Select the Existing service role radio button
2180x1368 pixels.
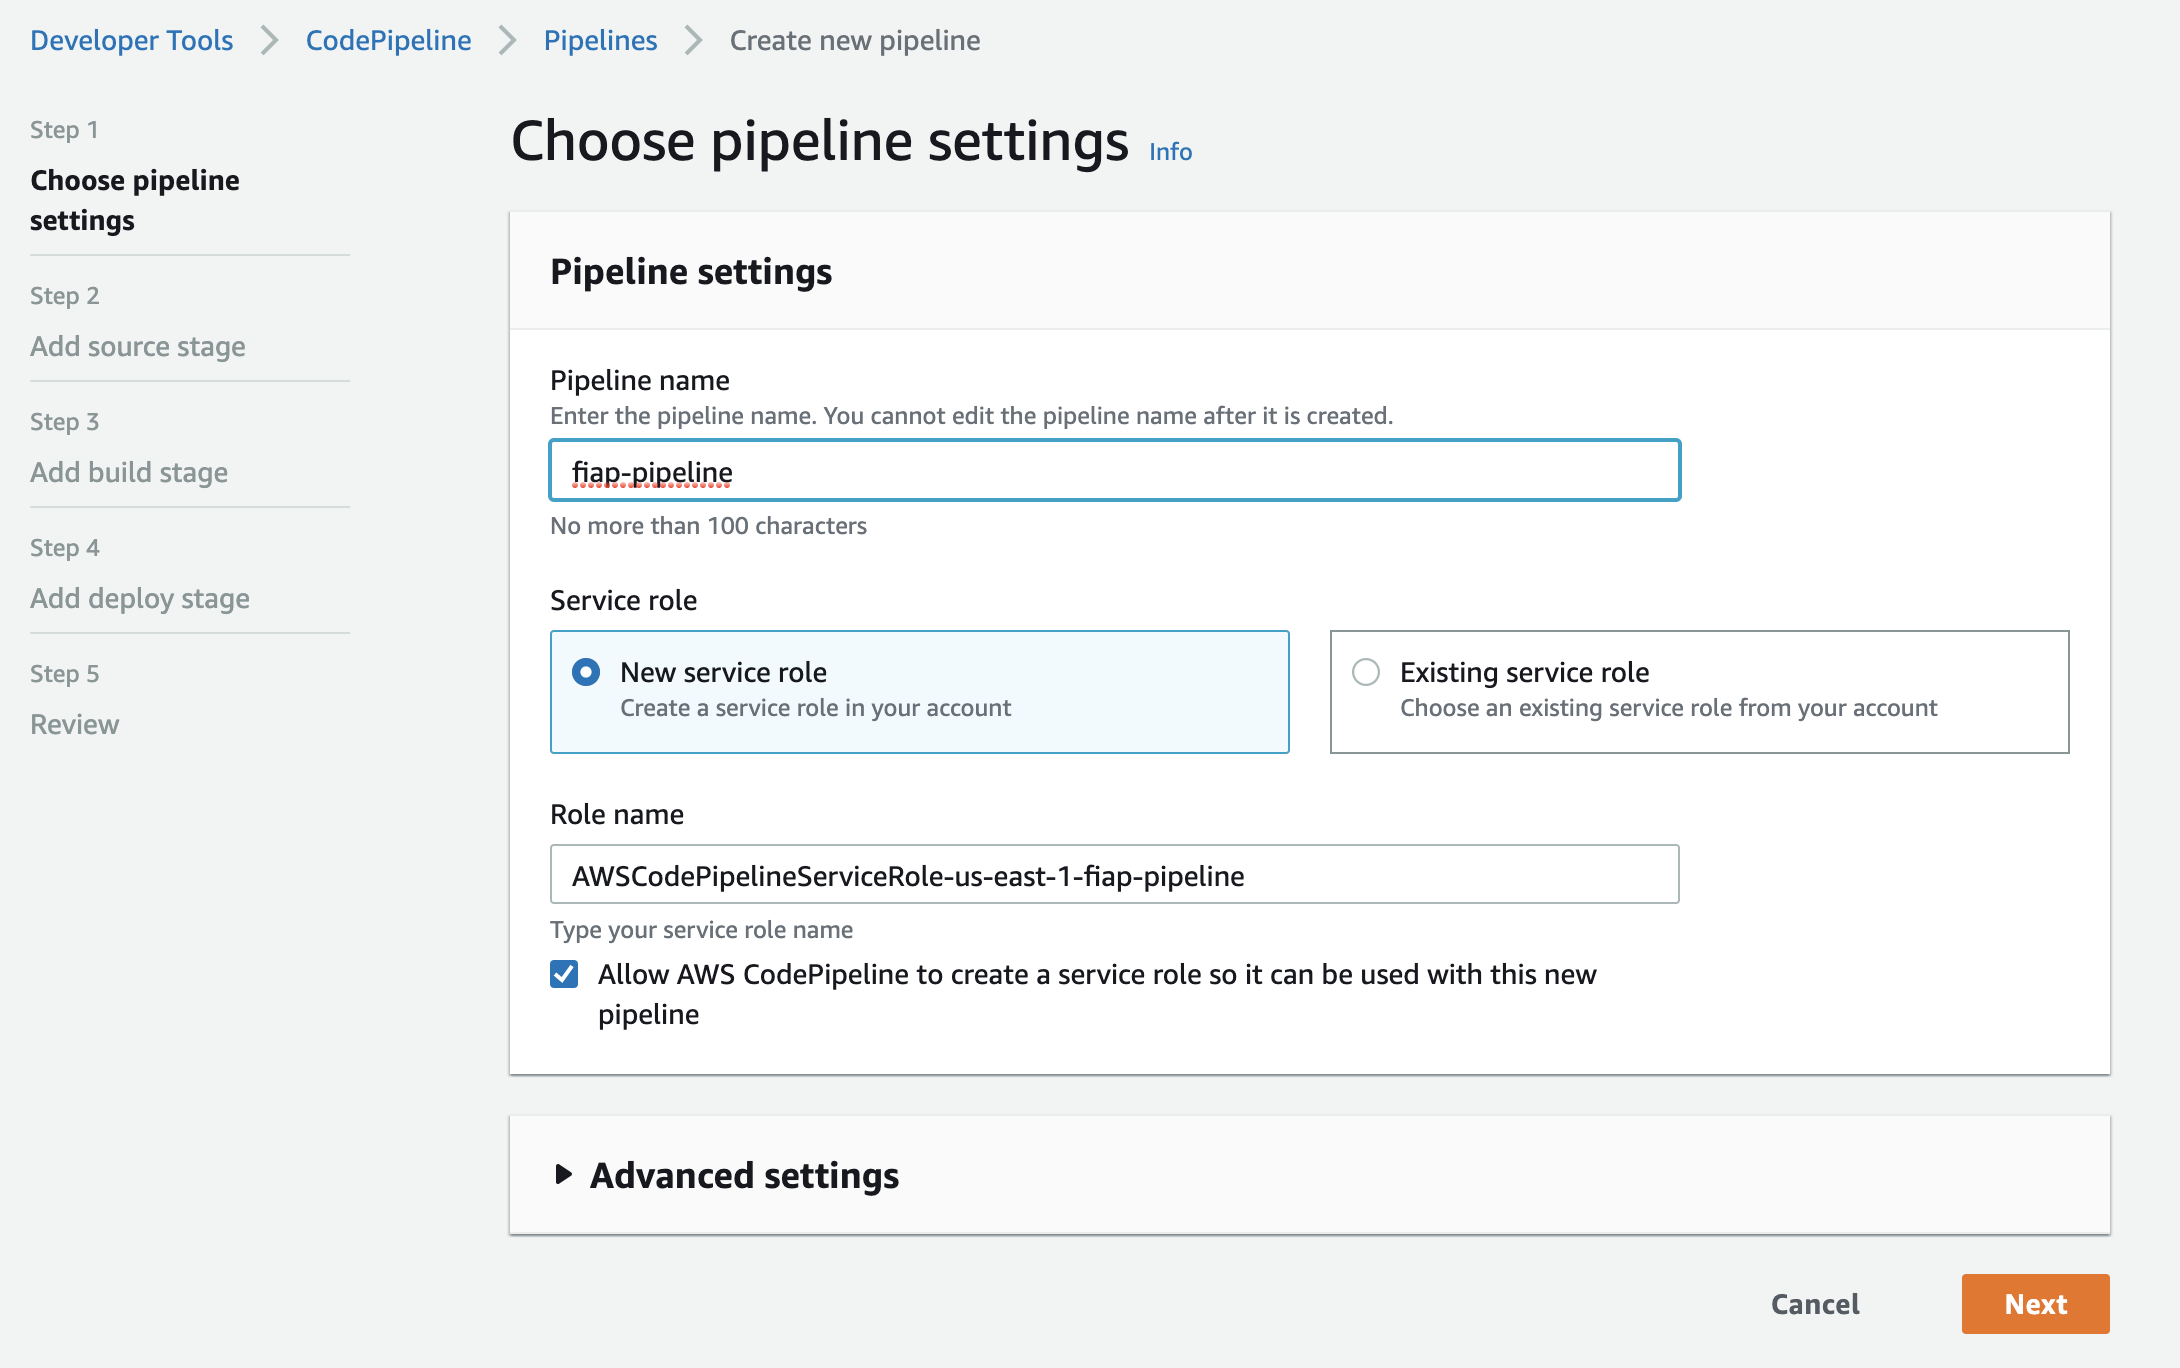pos(1366,672)
